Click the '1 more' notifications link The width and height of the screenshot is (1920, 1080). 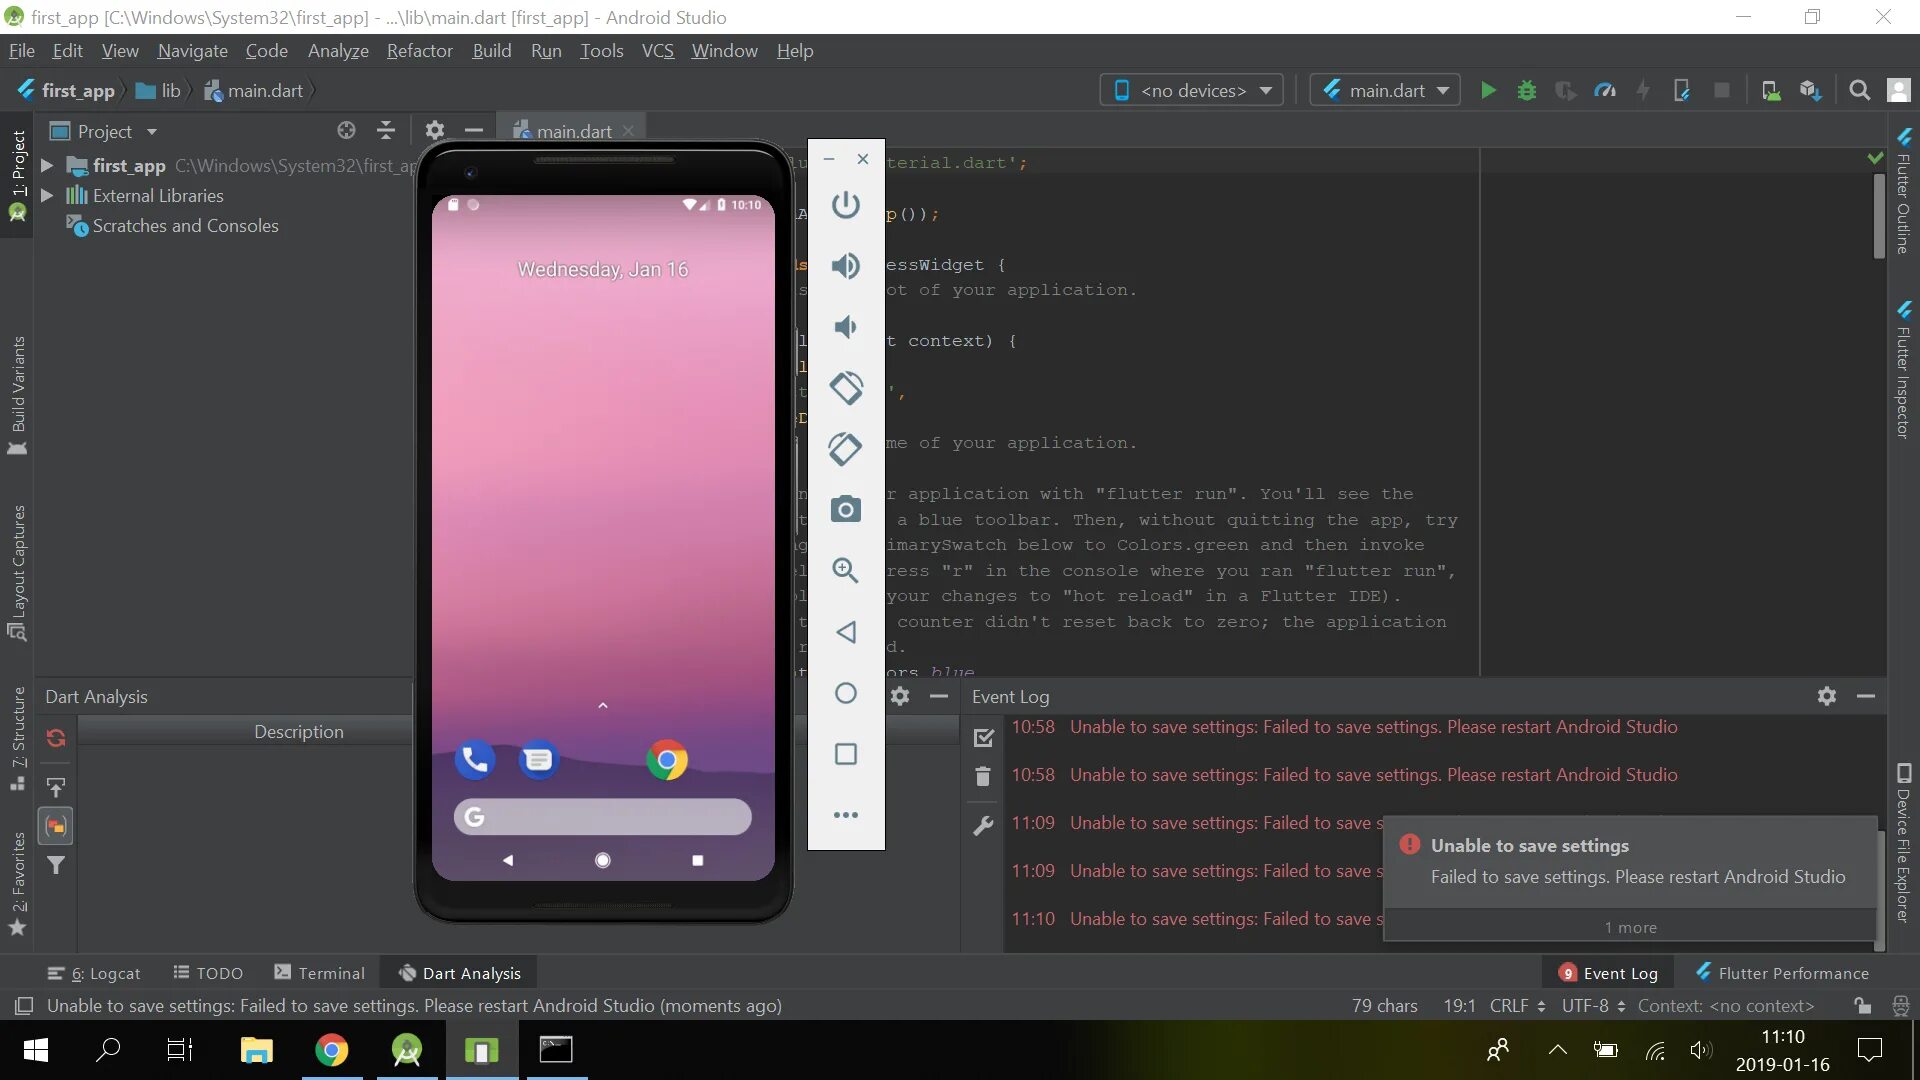click(x=1630, y=928)
